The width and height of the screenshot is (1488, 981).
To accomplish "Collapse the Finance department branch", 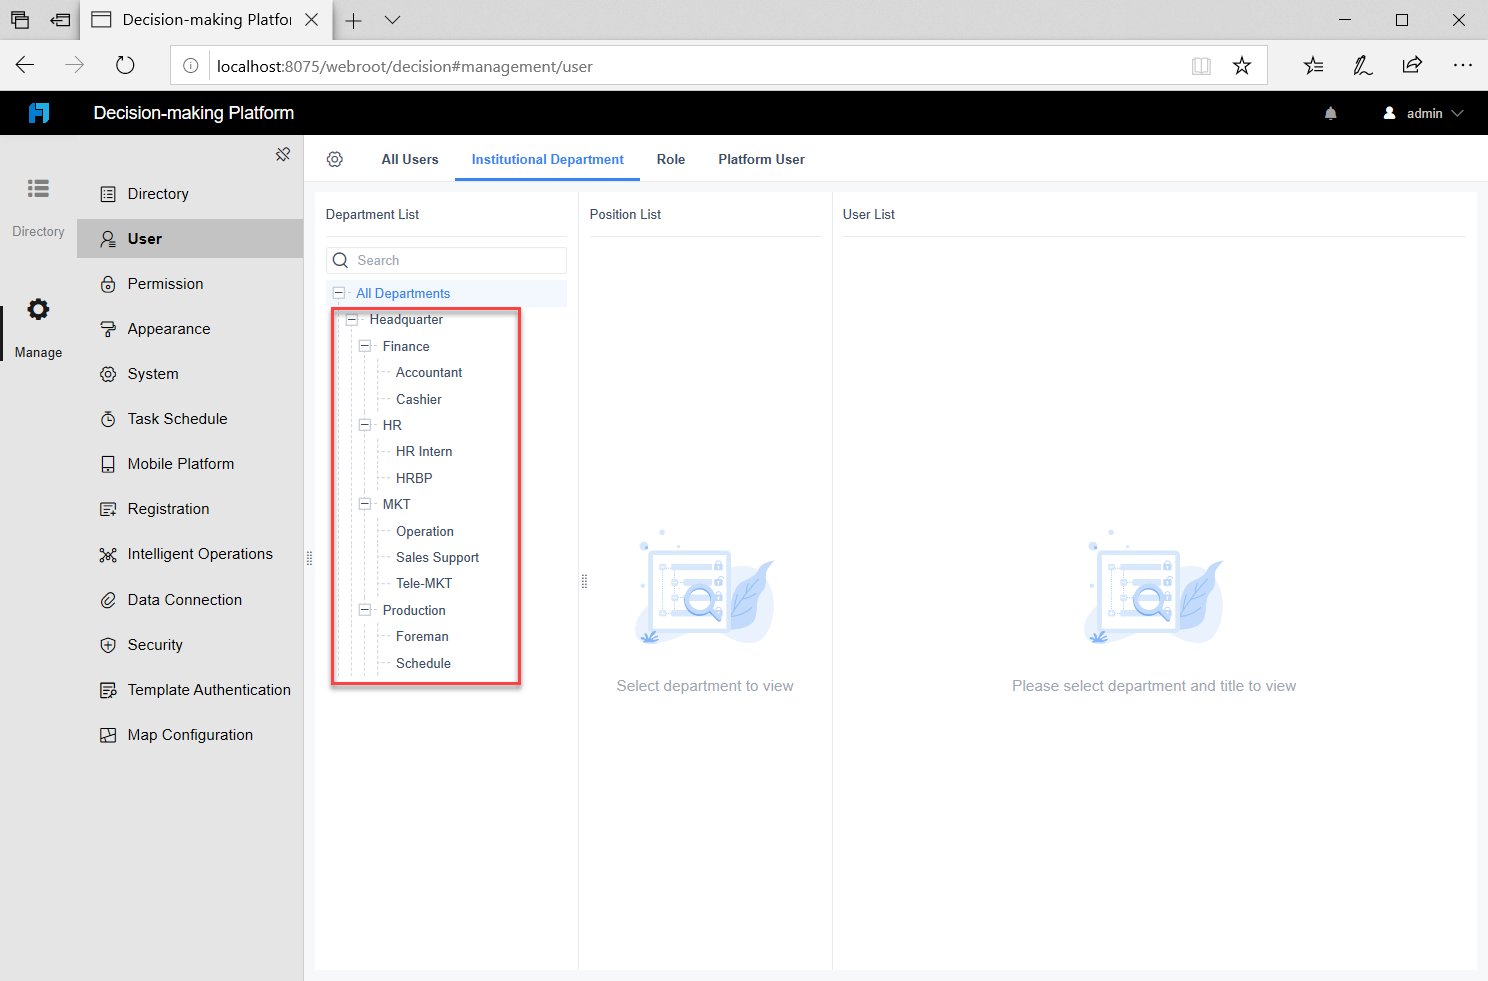I will 365,345.
